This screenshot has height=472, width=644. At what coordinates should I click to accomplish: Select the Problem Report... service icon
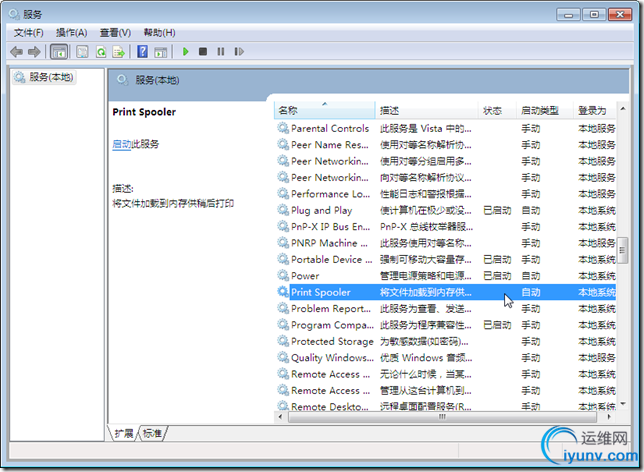[x=283, y=308]
